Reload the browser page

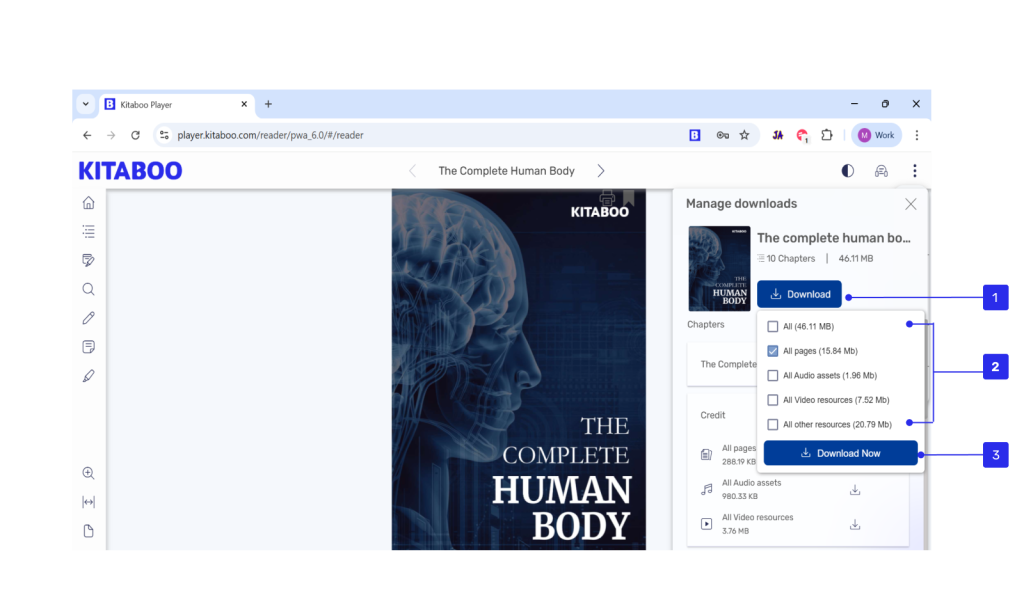click(135, 135)
